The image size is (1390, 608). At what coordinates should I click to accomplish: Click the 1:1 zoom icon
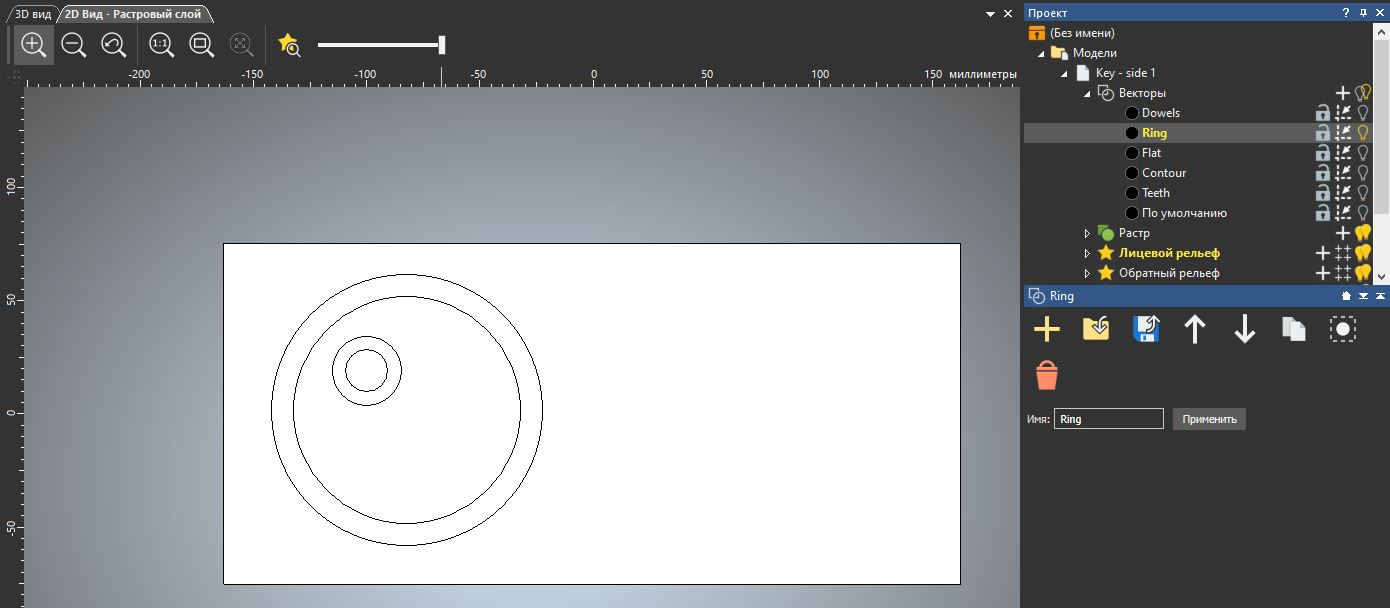coord(161,45)
